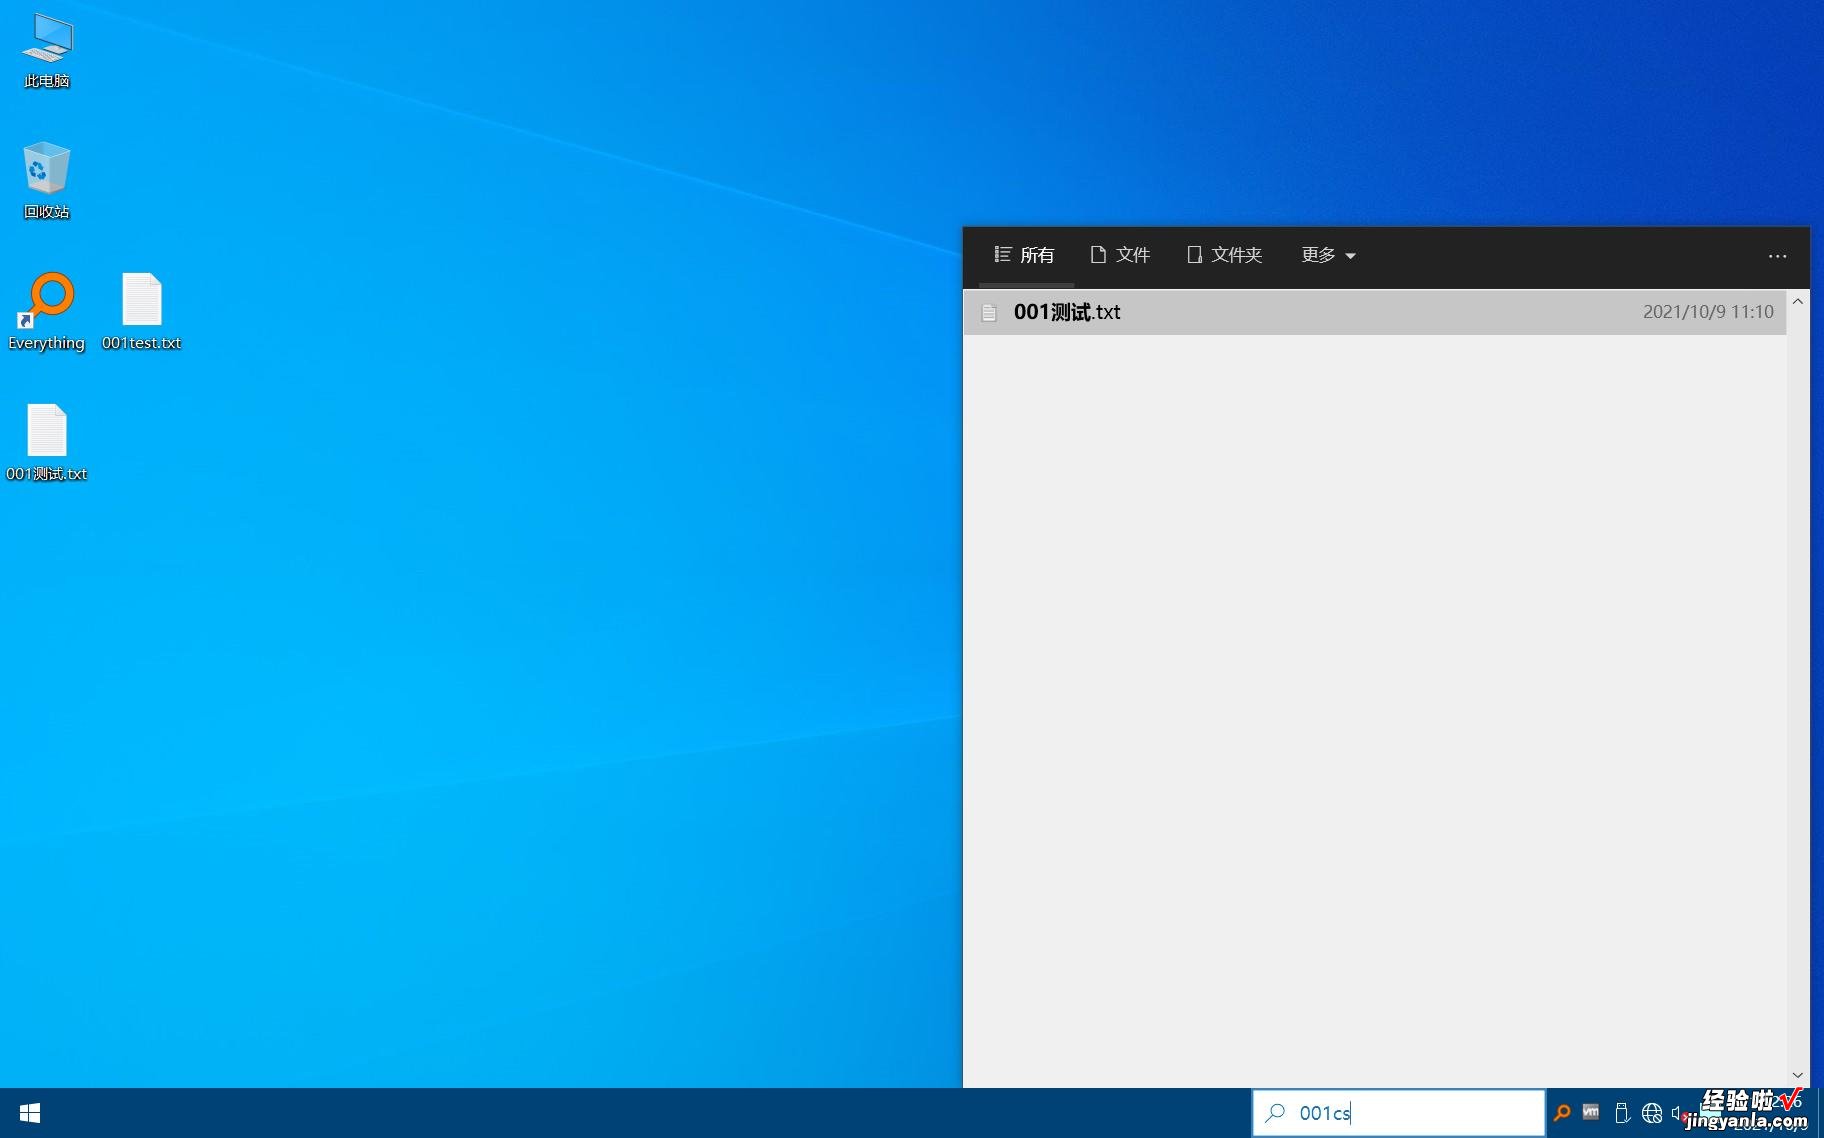Select the 001测试.txt desktop file icon

point(47,442)
